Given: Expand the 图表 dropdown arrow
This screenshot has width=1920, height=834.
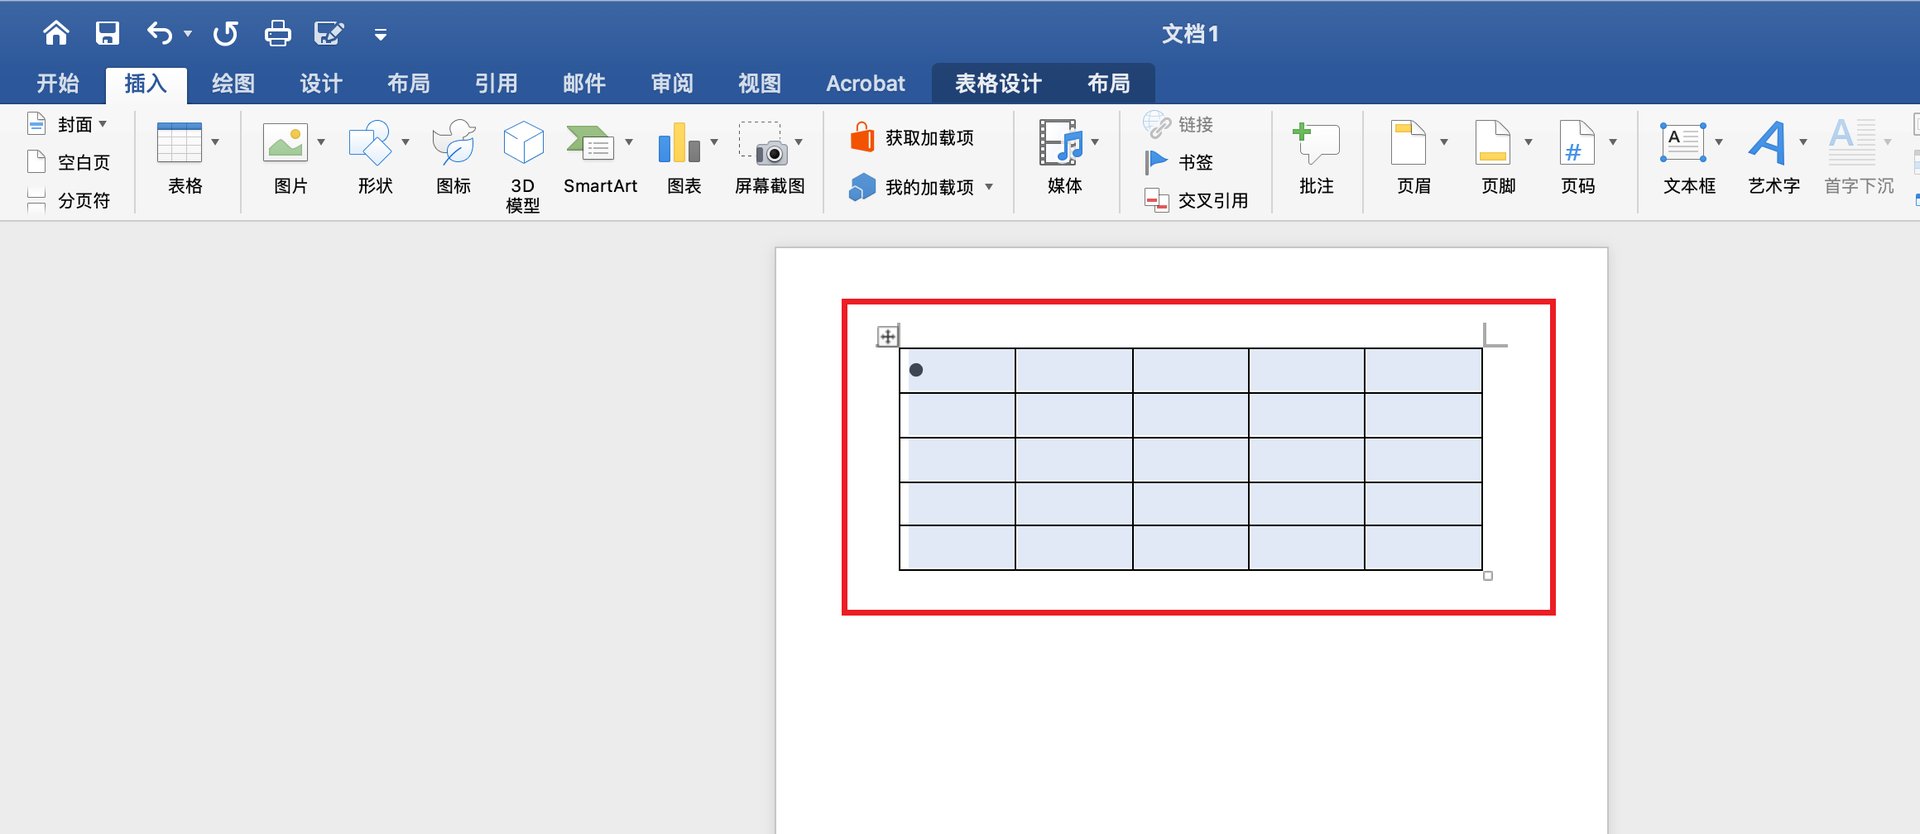Looking at the screenshot, I should pos(714,142).
